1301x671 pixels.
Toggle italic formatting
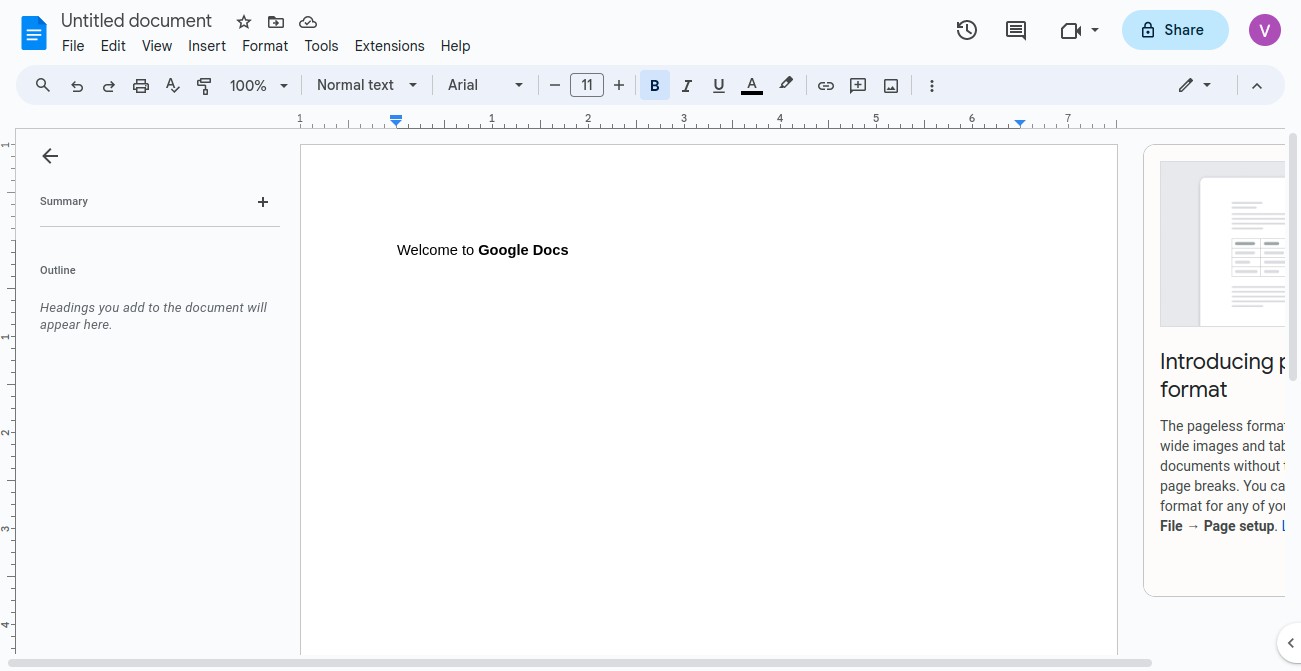[687, 85]
